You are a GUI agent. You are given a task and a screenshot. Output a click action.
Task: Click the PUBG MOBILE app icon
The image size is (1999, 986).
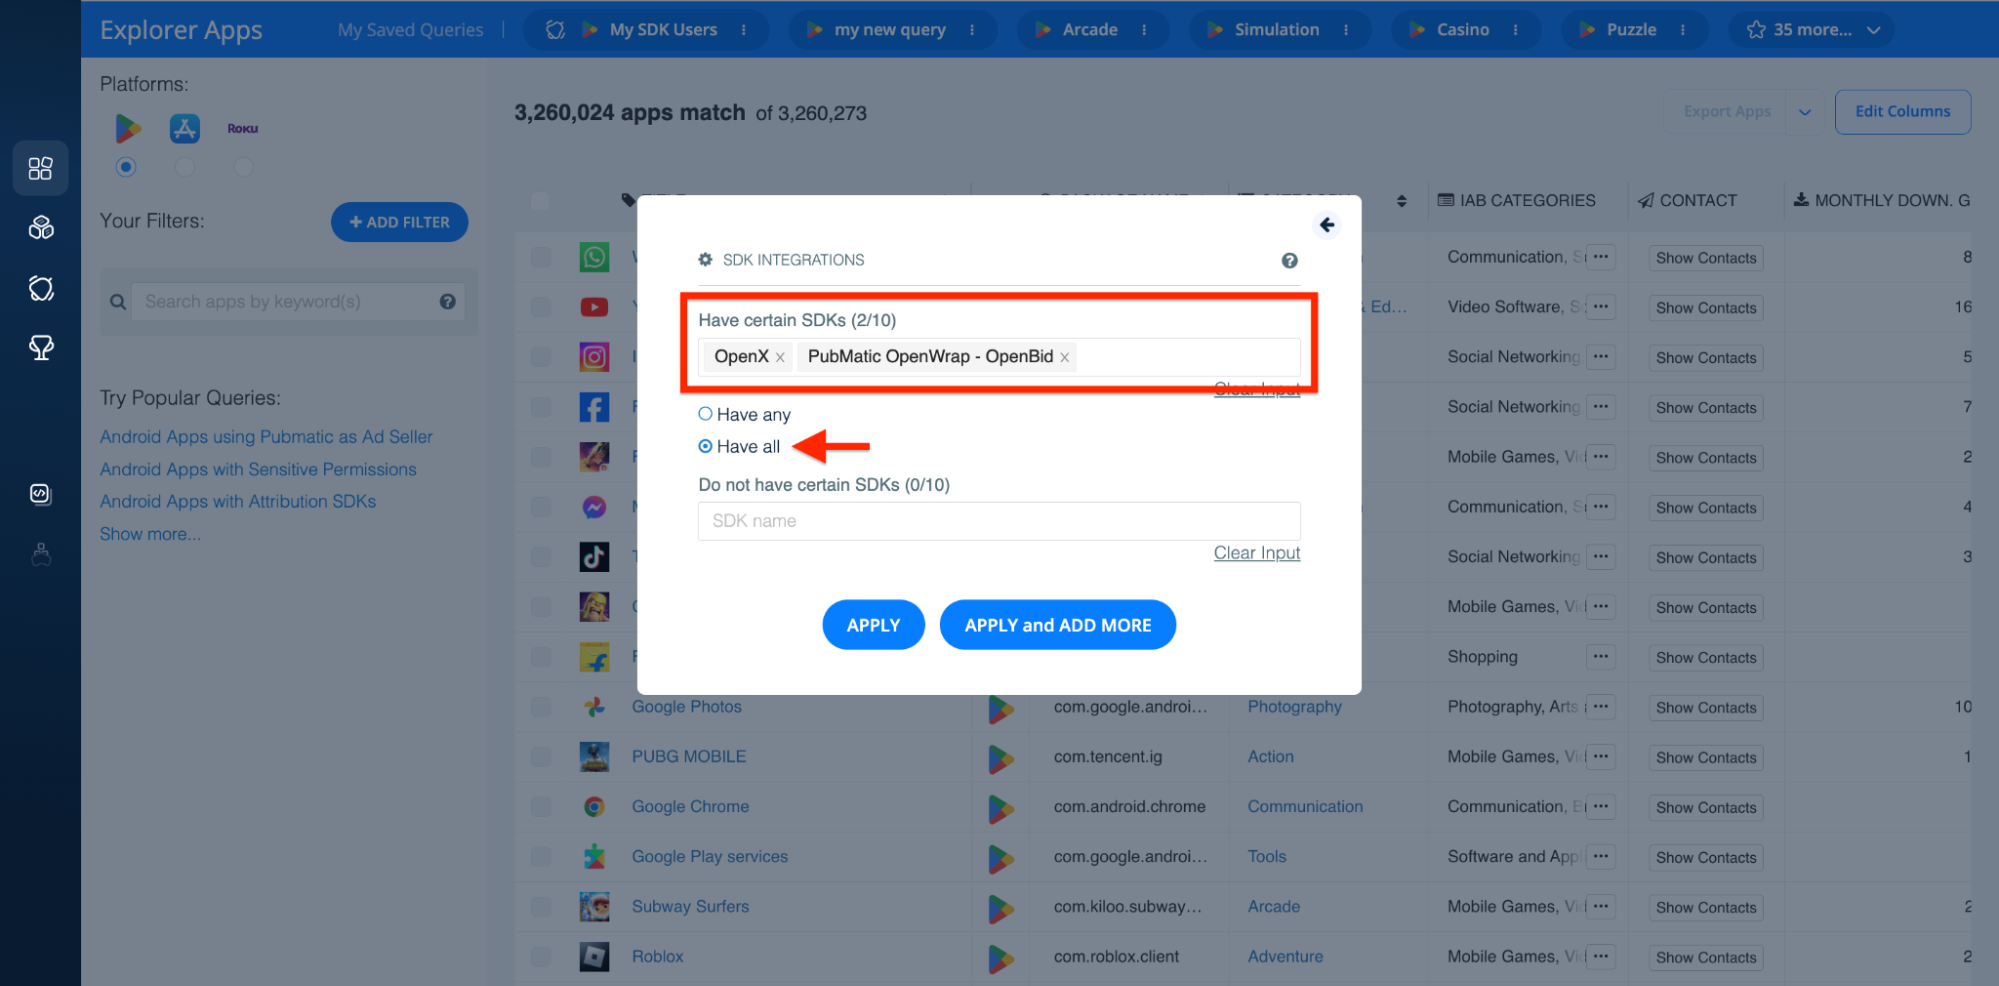(594, 757)
